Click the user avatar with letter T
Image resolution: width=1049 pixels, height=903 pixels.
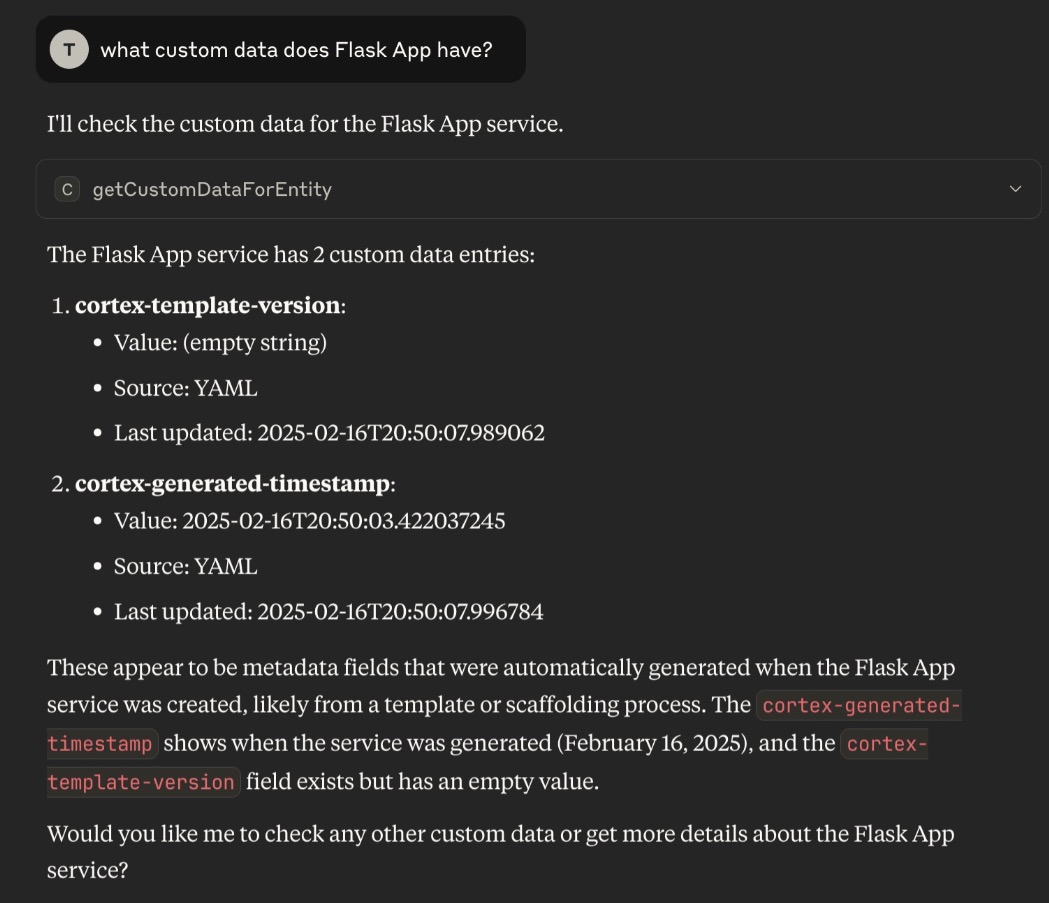(x=69, y=49)
